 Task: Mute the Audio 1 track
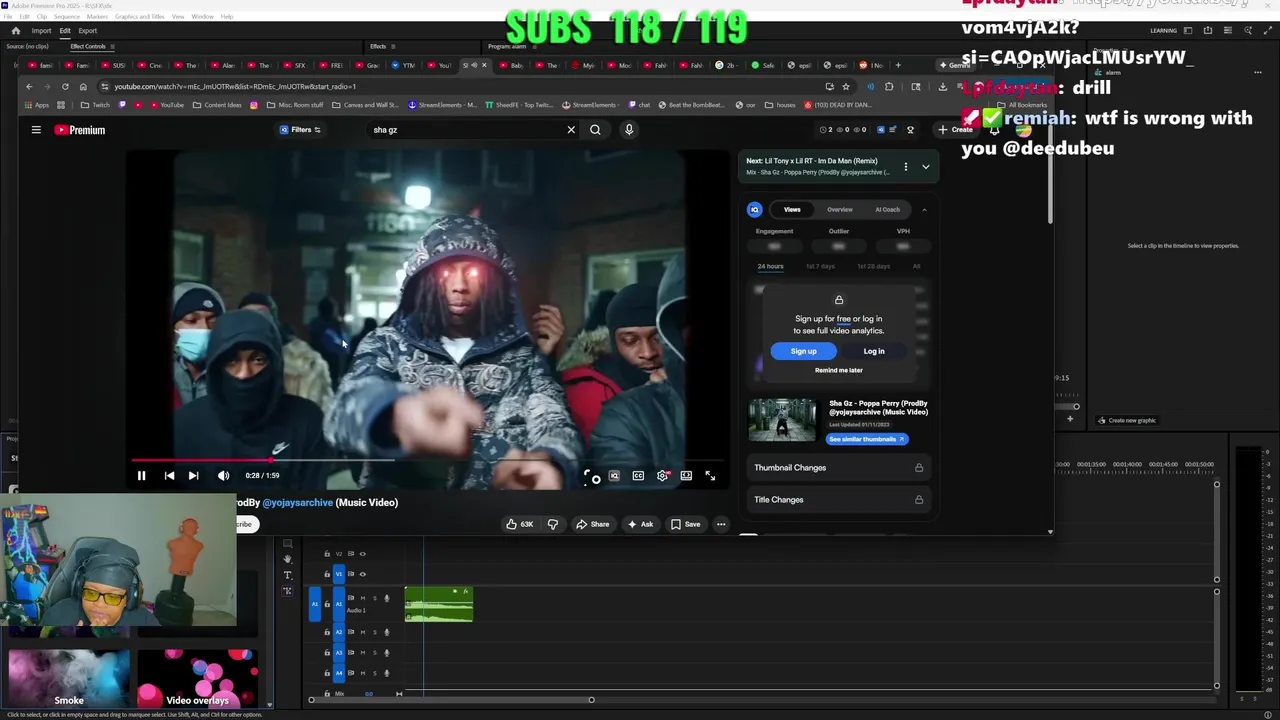coord(362,598)
